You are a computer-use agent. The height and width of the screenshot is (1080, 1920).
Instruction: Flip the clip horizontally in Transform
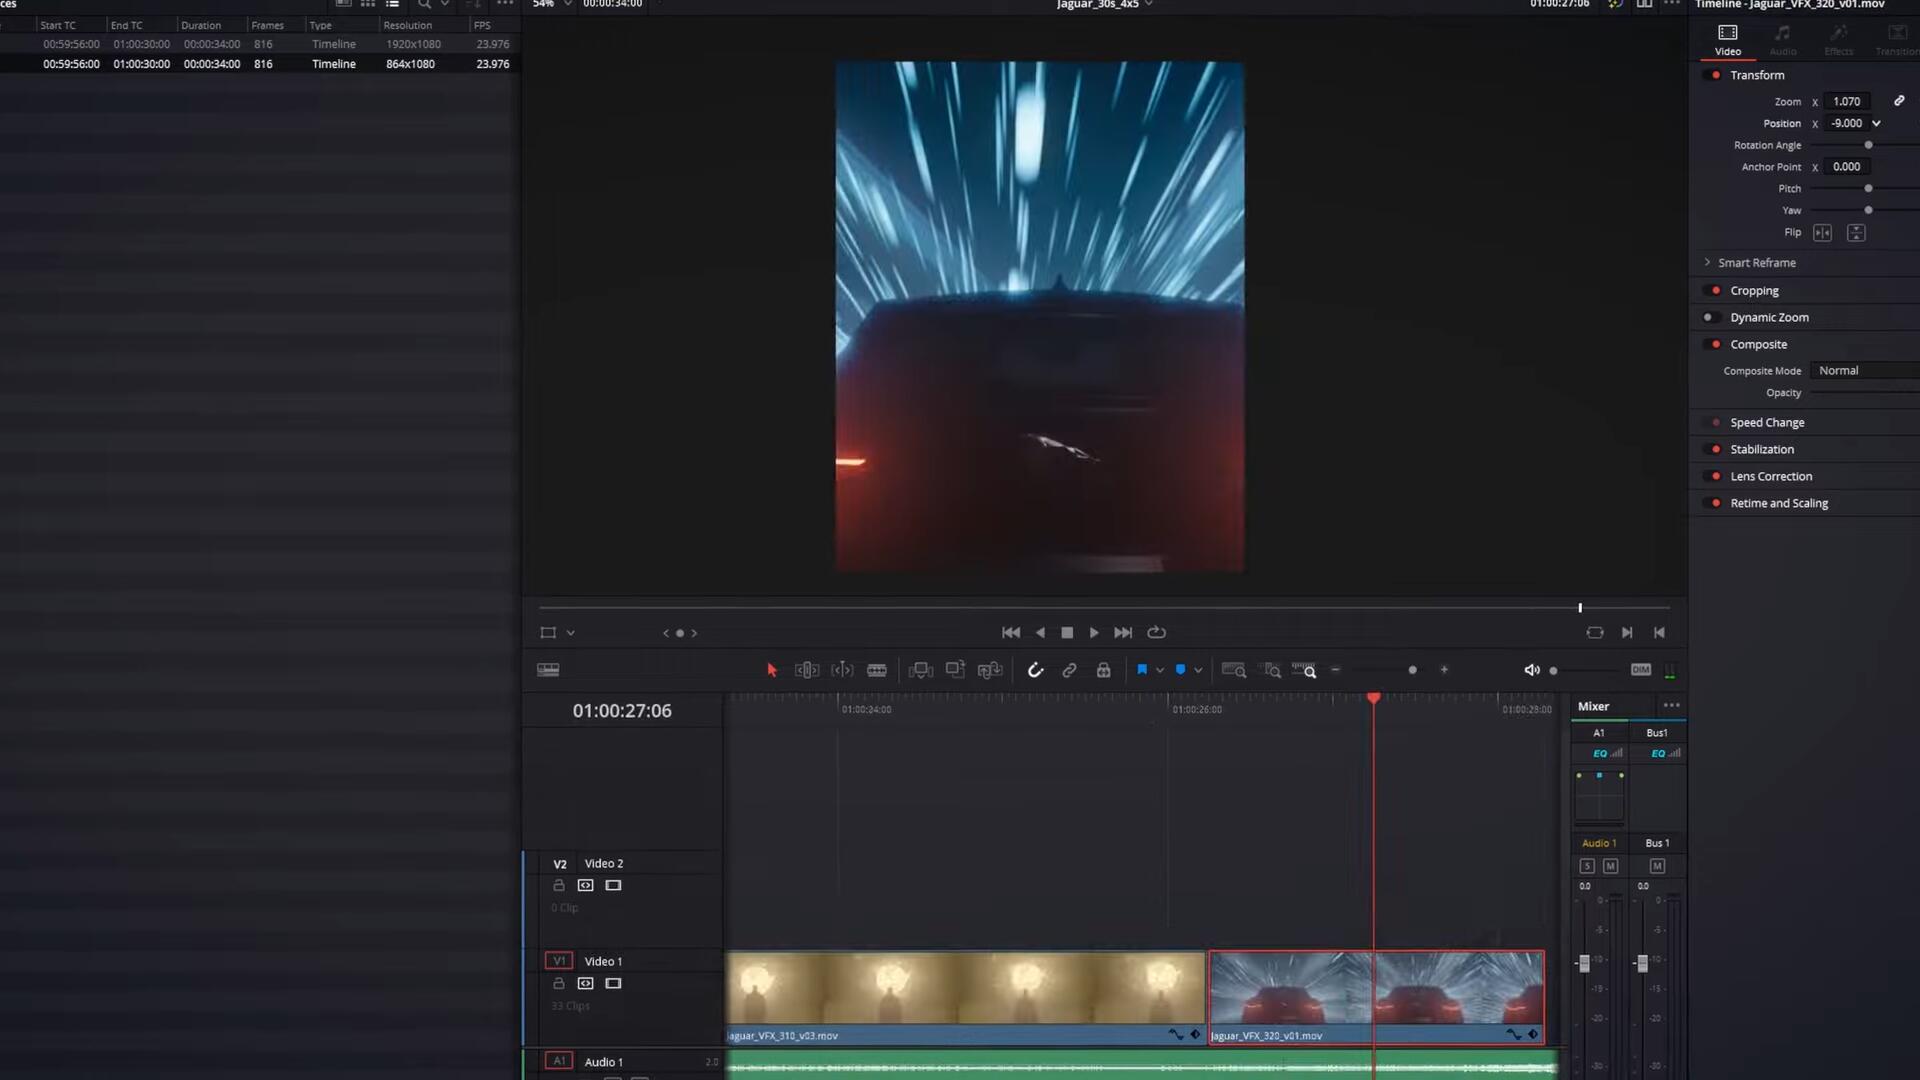coord(1822,232)
